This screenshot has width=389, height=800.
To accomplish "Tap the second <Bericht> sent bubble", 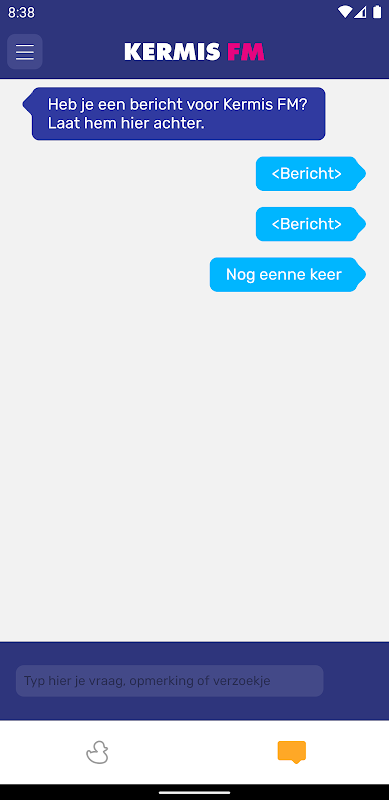I will (311, 224).
